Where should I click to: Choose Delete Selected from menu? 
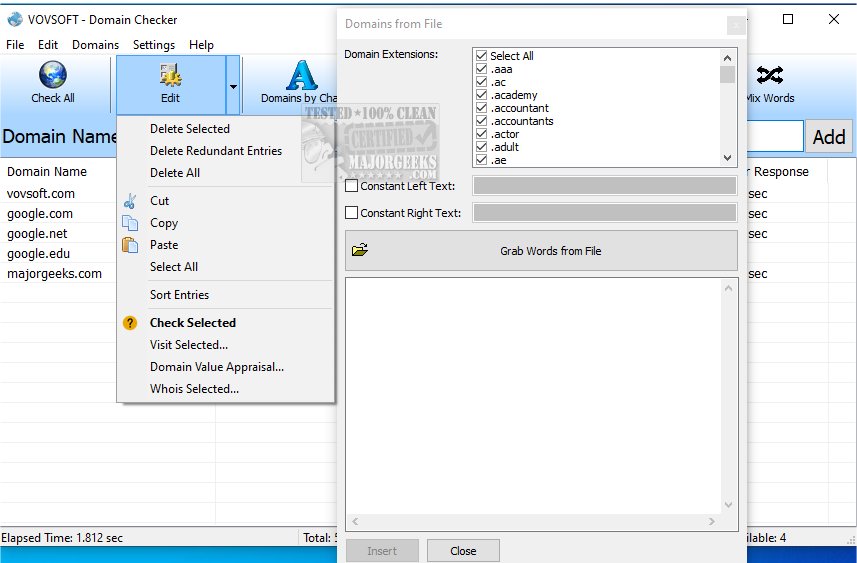coord(226,129)
